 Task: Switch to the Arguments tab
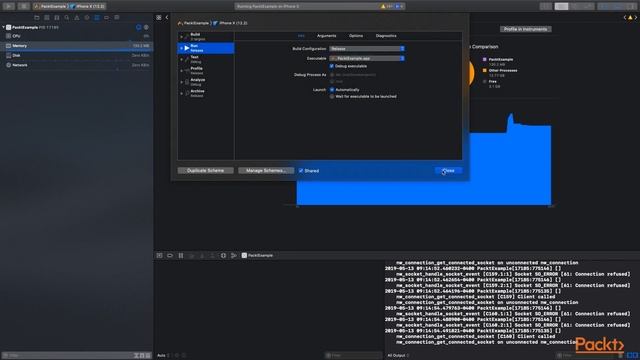tap(327, 36)
